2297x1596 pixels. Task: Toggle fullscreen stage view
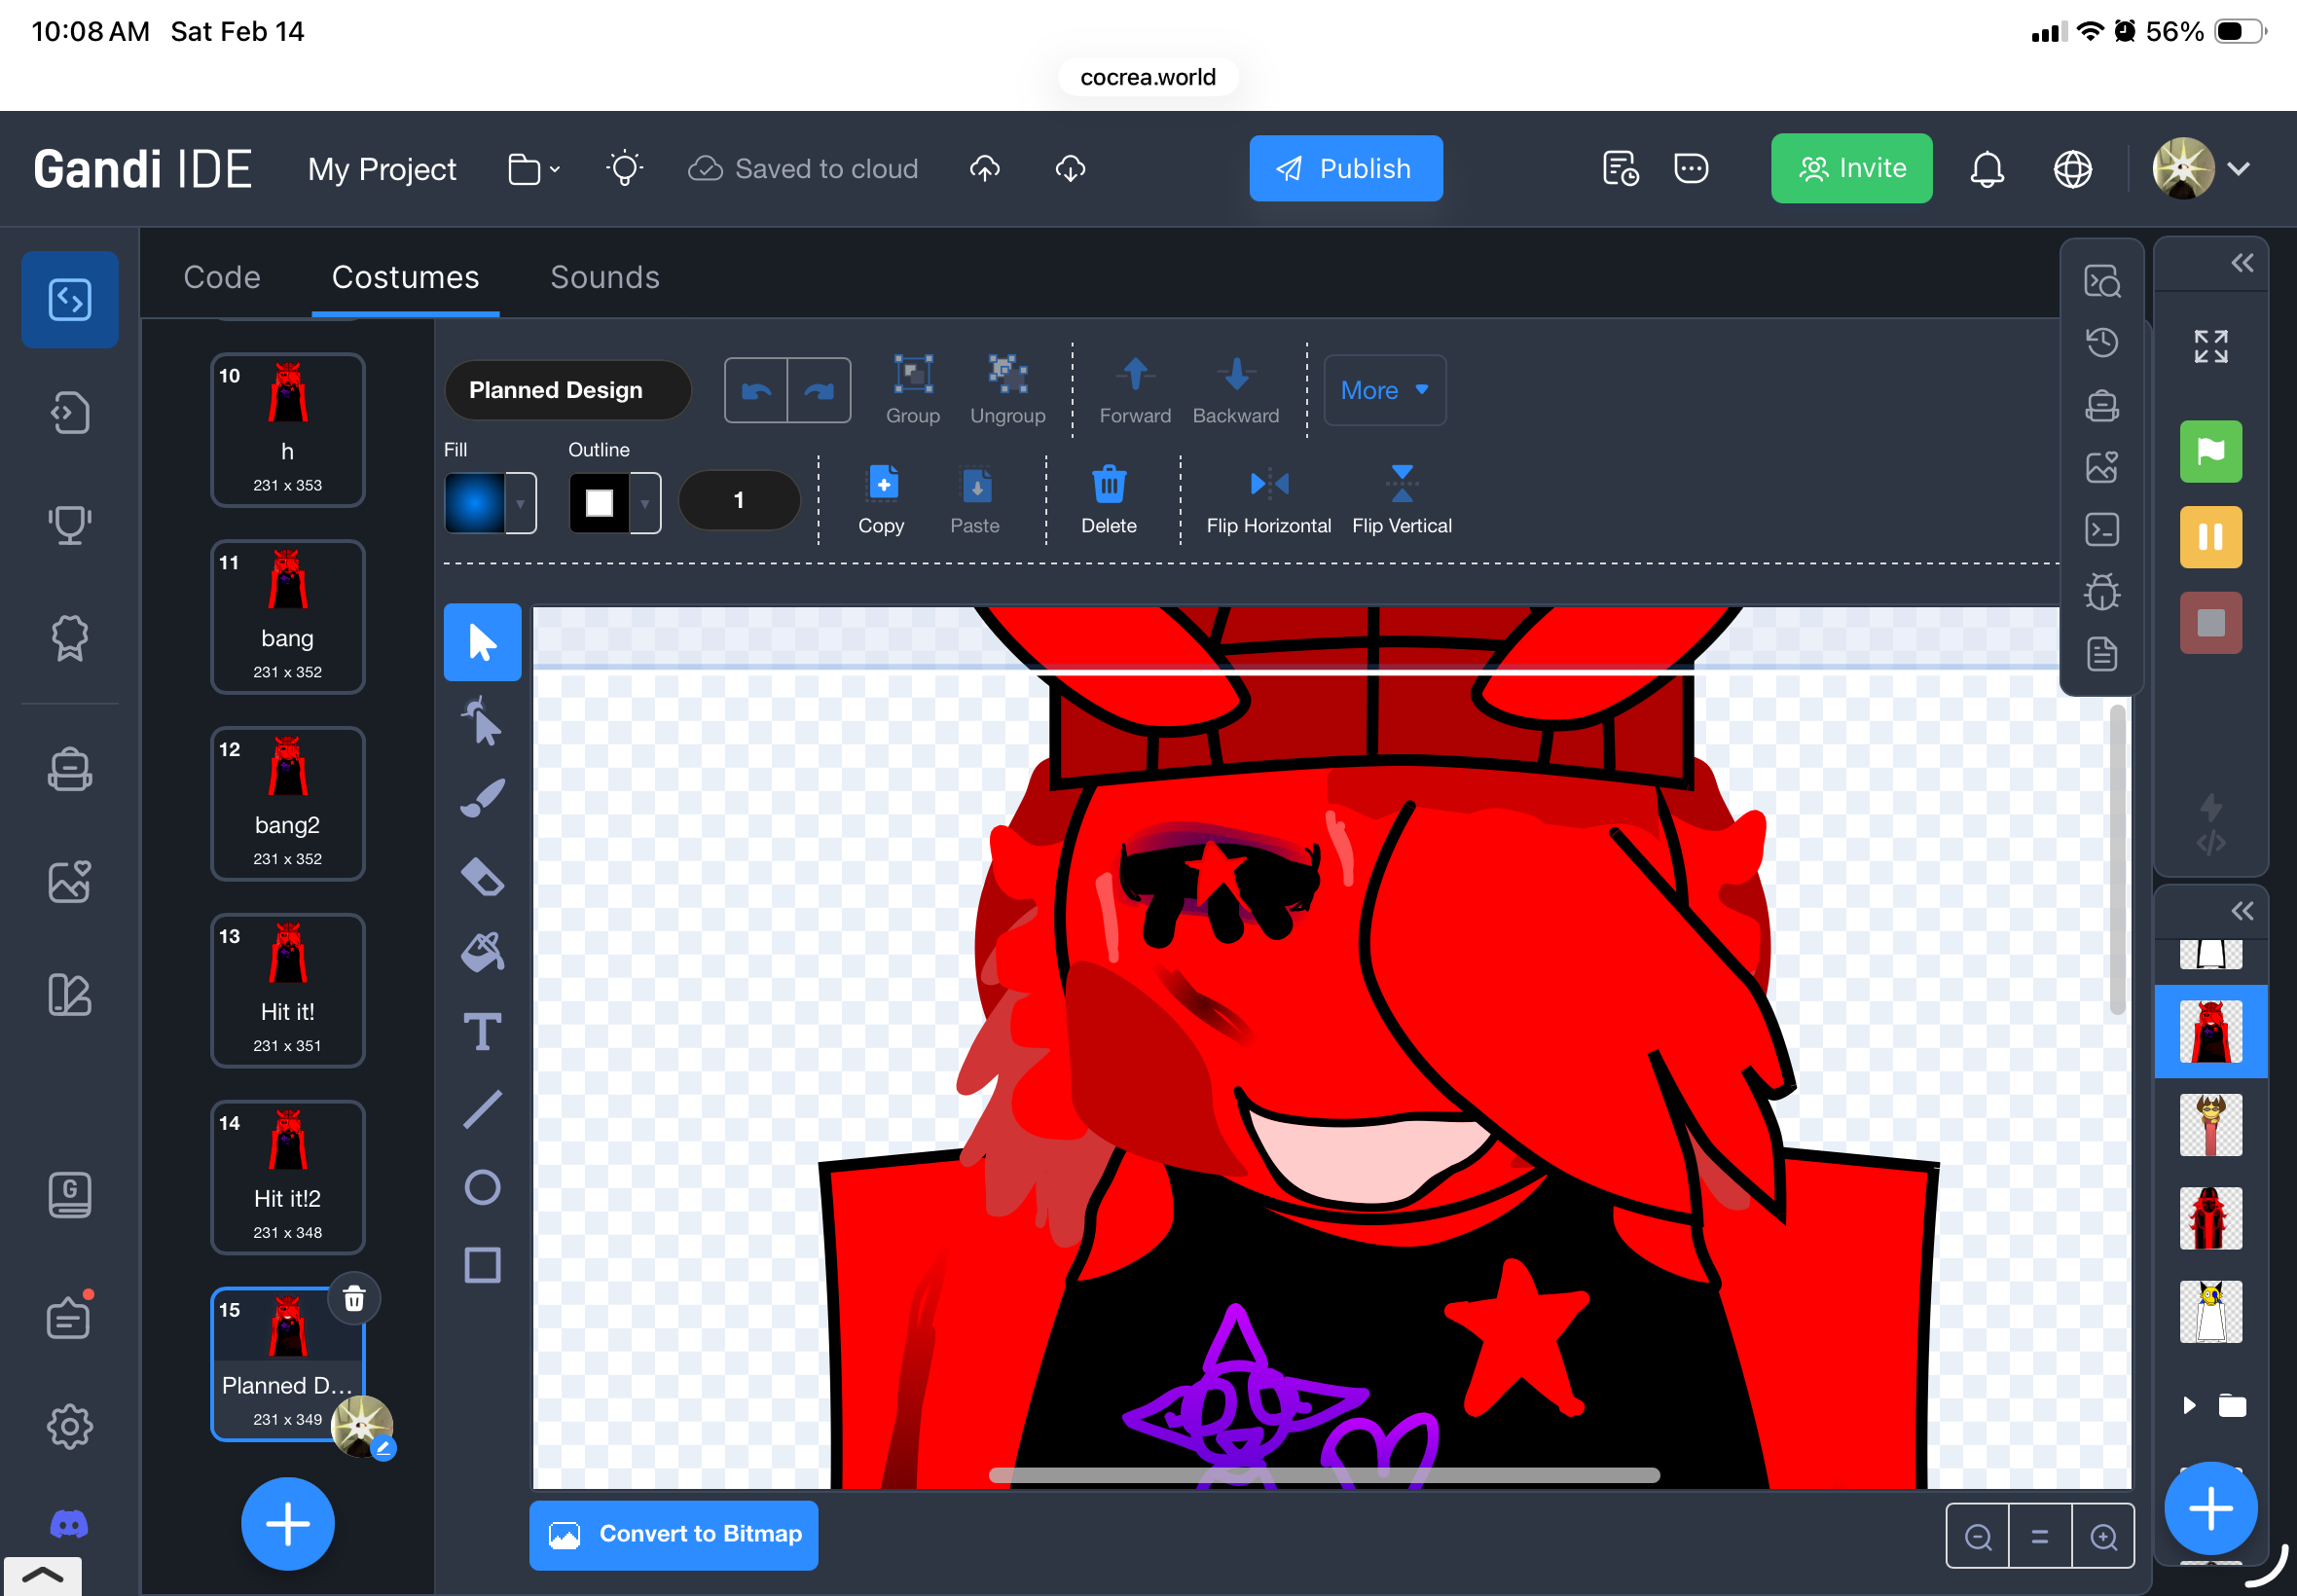coord(2210,347)
